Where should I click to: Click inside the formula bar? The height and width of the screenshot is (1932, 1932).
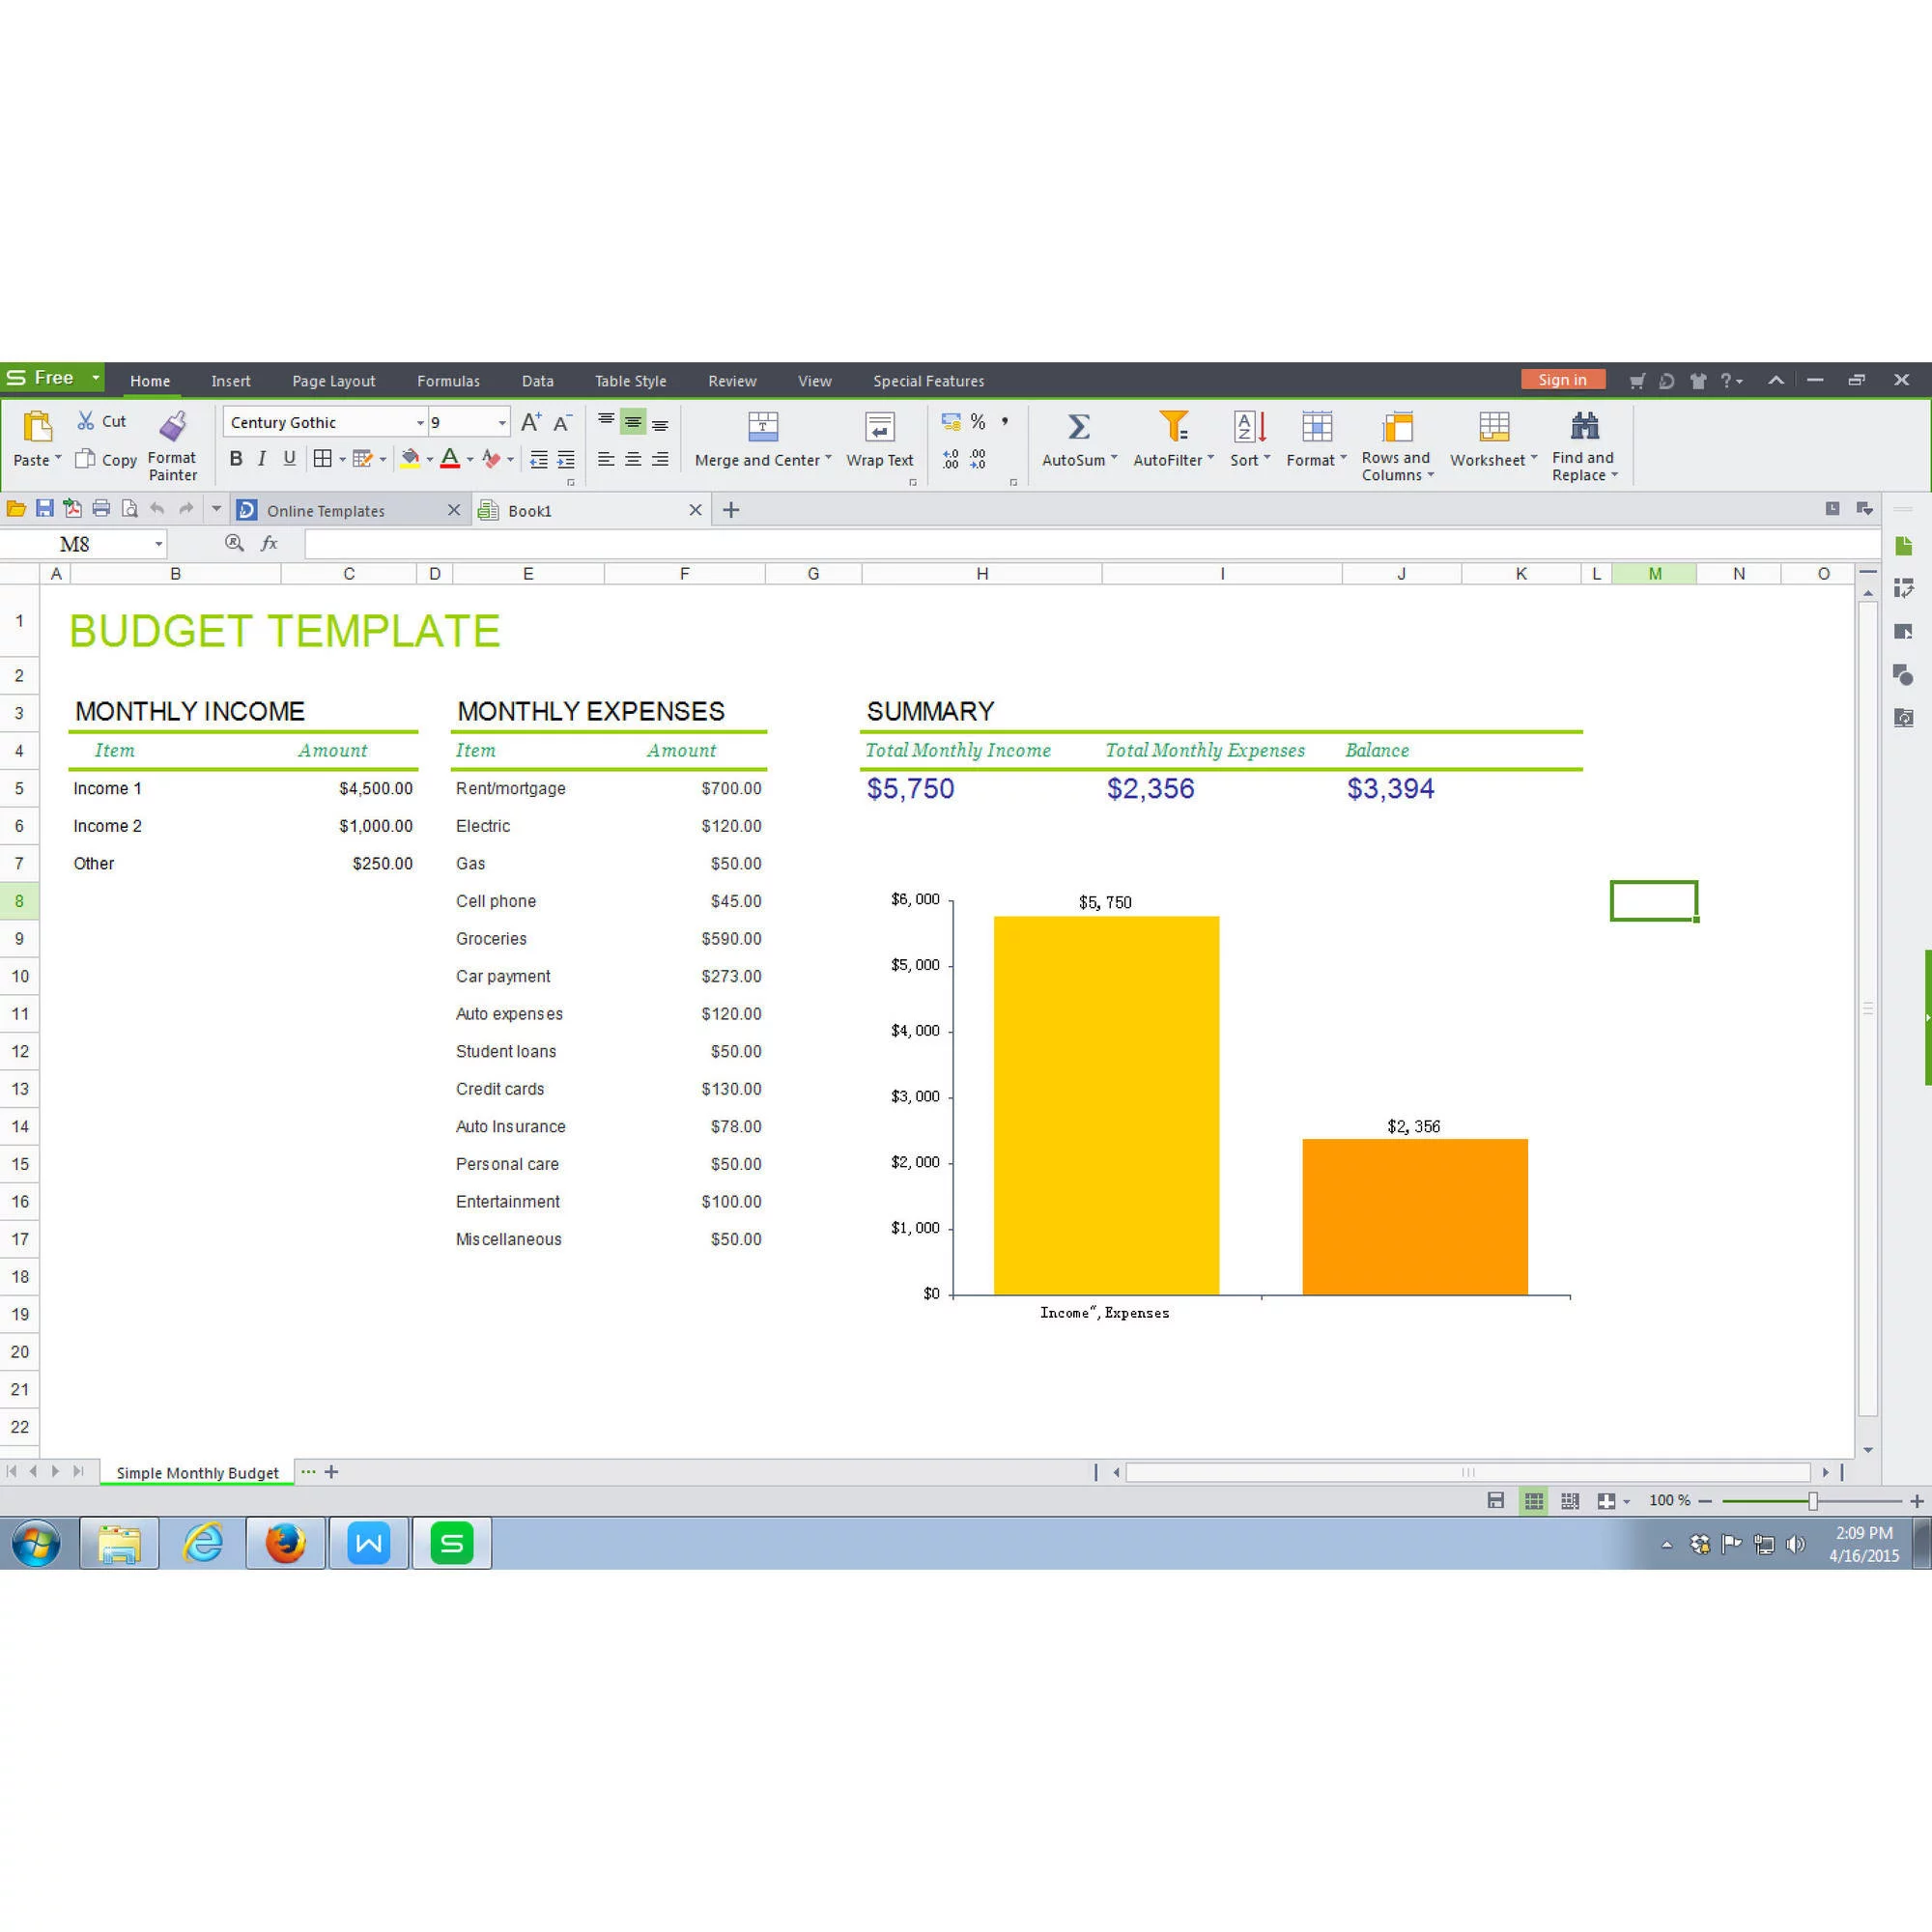700,543
